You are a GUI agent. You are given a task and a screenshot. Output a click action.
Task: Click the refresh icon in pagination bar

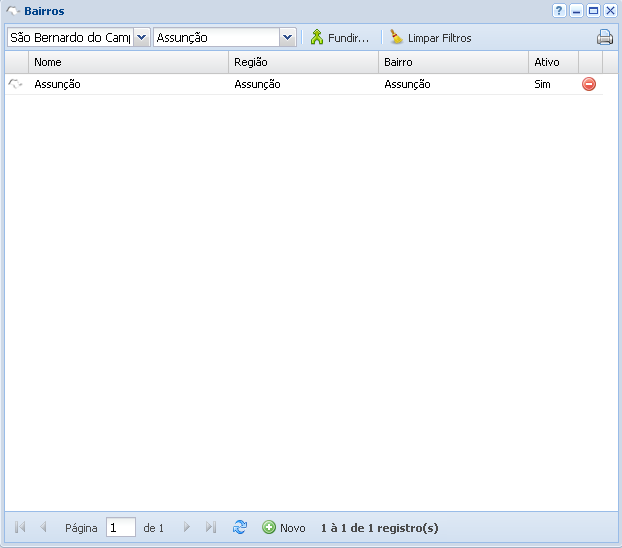coord(240,527)
